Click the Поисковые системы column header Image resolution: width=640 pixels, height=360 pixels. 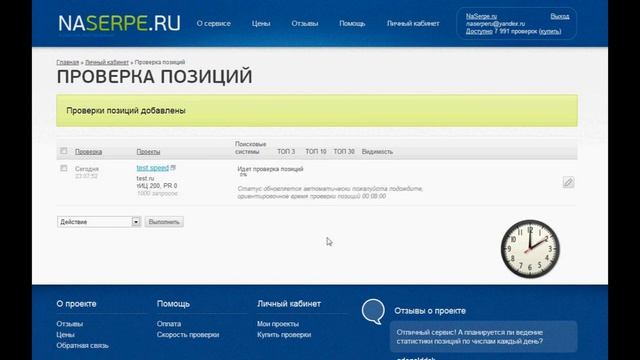(x=251, y=148)
